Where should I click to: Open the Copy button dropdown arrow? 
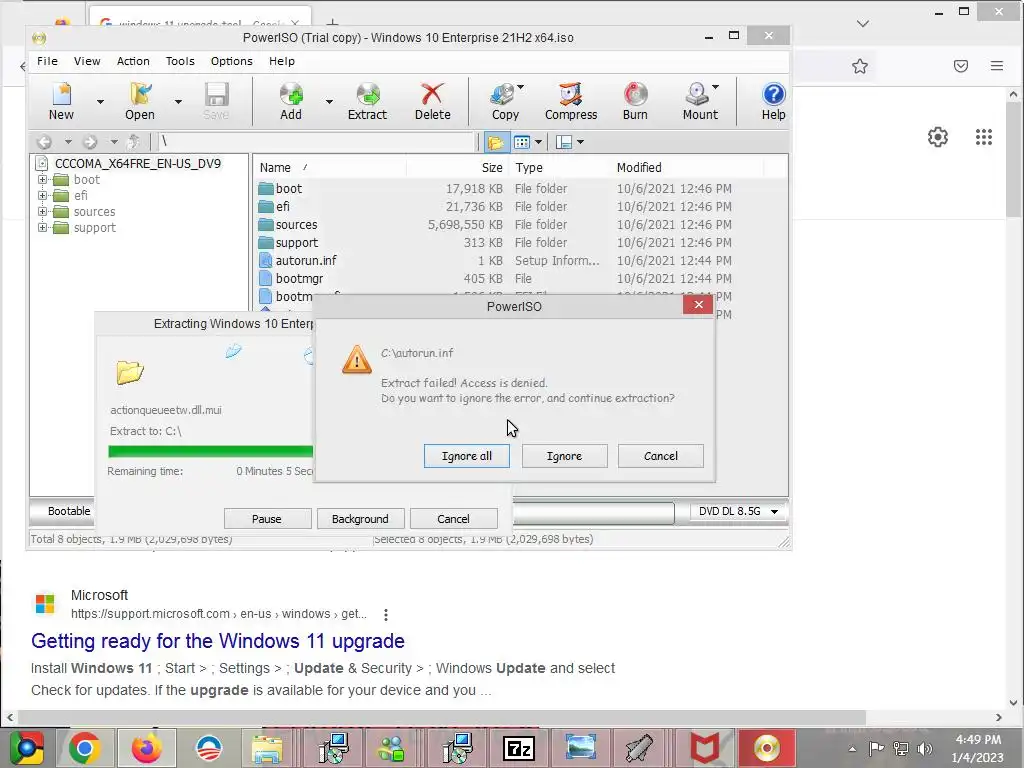pos(520,87)
